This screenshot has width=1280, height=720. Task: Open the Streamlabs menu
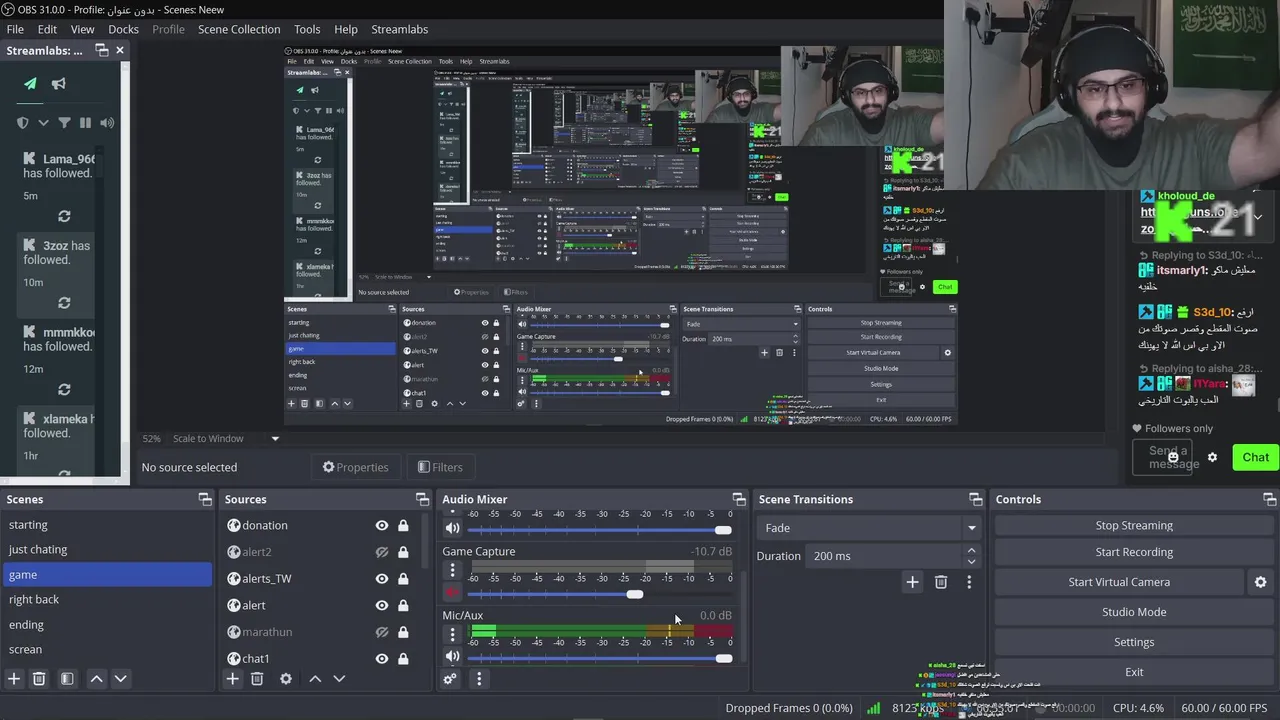[x=400, y=29]
